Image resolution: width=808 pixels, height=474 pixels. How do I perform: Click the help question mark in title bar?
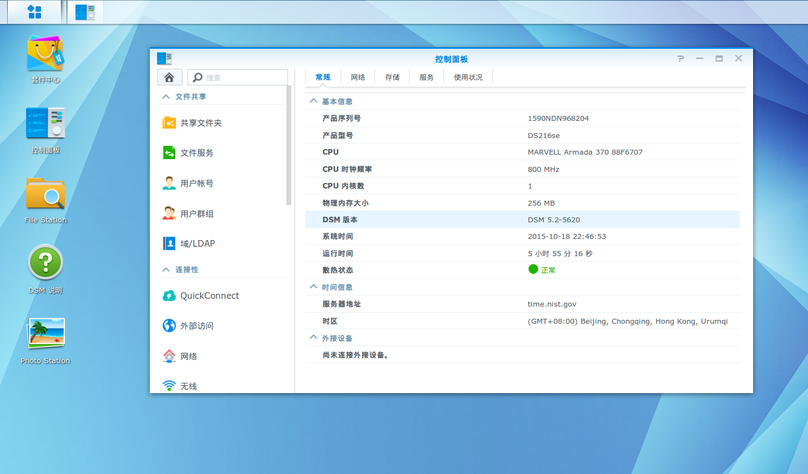coord(680,59)
